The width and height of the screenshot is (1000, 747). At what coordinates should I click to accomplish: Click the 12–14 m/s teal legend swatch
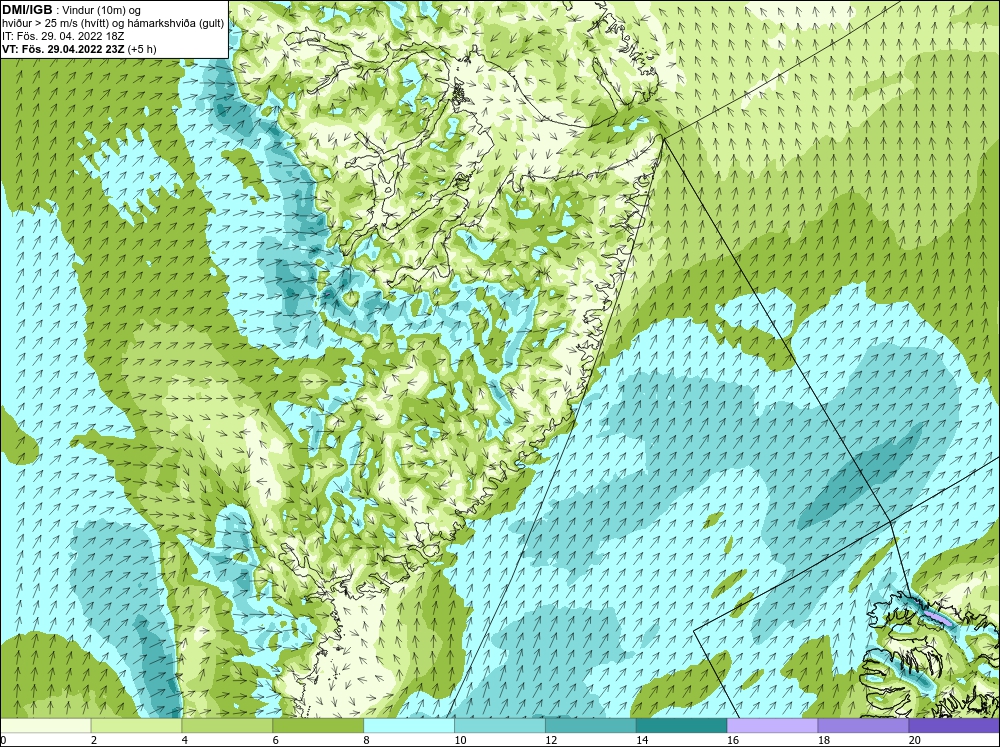(591, 726)
